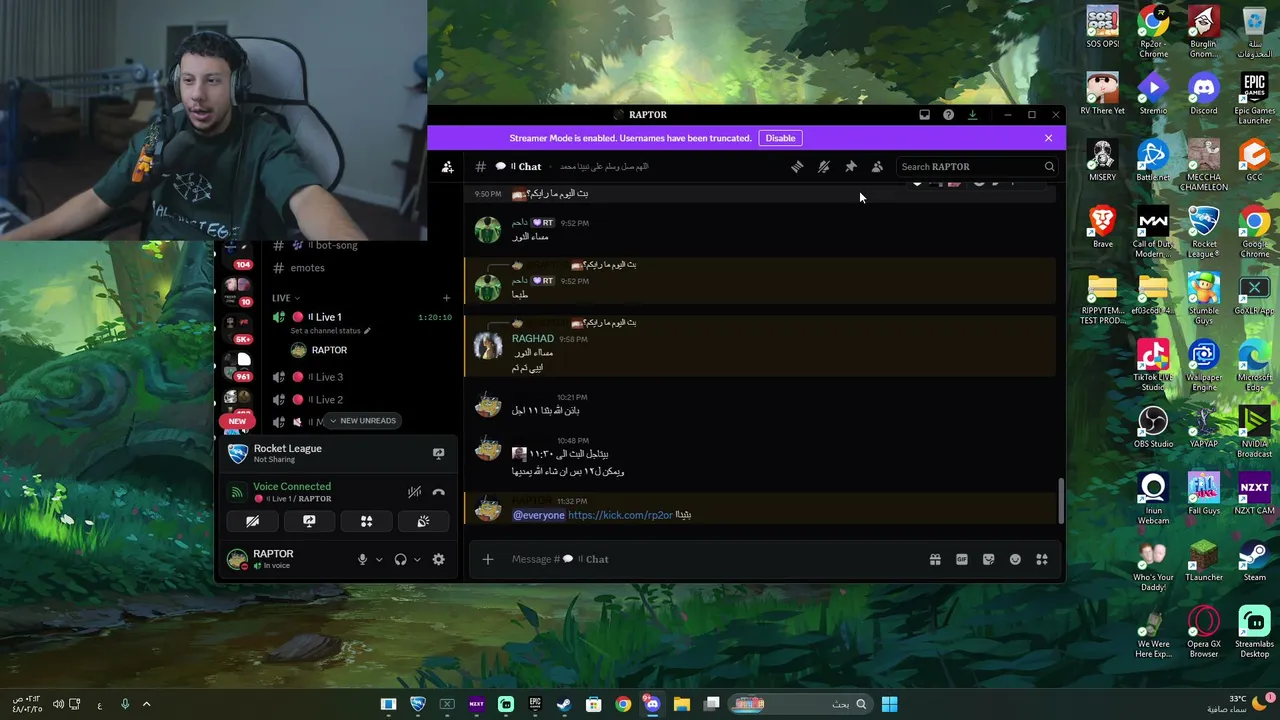Open input device options arrow
Viewport: 1280px width, 720px height.
click(379, 560)
